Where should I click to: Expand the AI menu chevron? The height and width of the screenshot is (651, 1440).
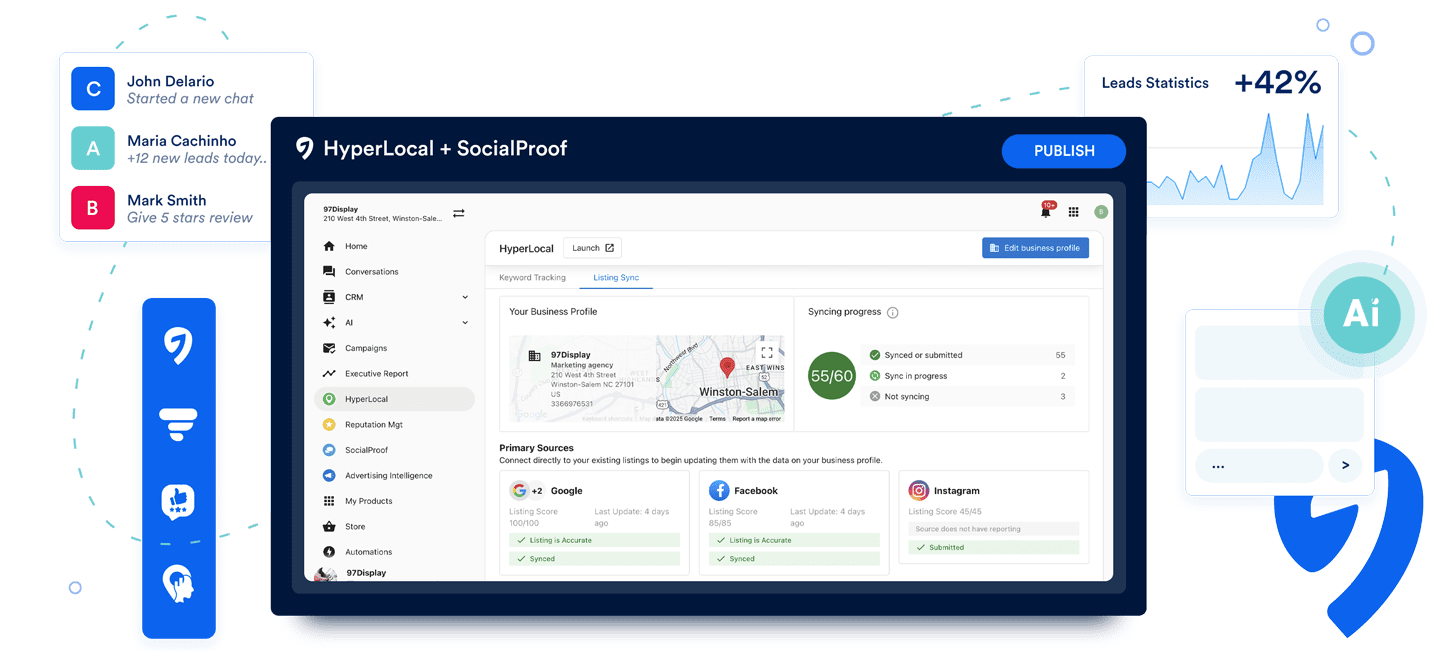(x=465, y=323)
